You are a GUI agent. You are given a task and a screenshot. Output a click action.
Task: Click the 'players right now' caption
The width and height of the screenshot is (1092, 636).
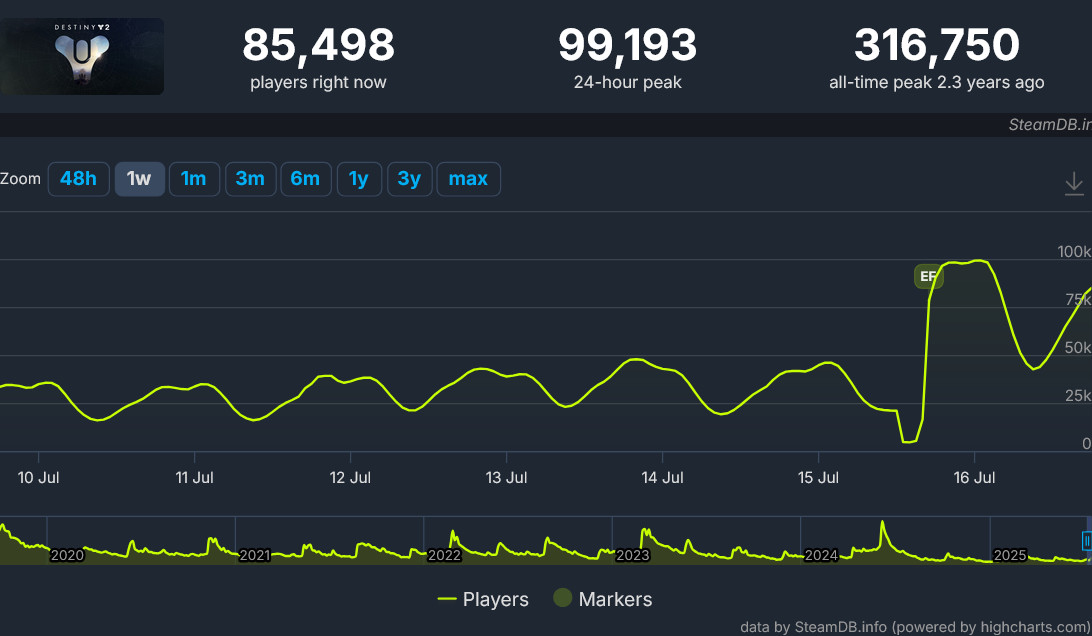point(318,83)
